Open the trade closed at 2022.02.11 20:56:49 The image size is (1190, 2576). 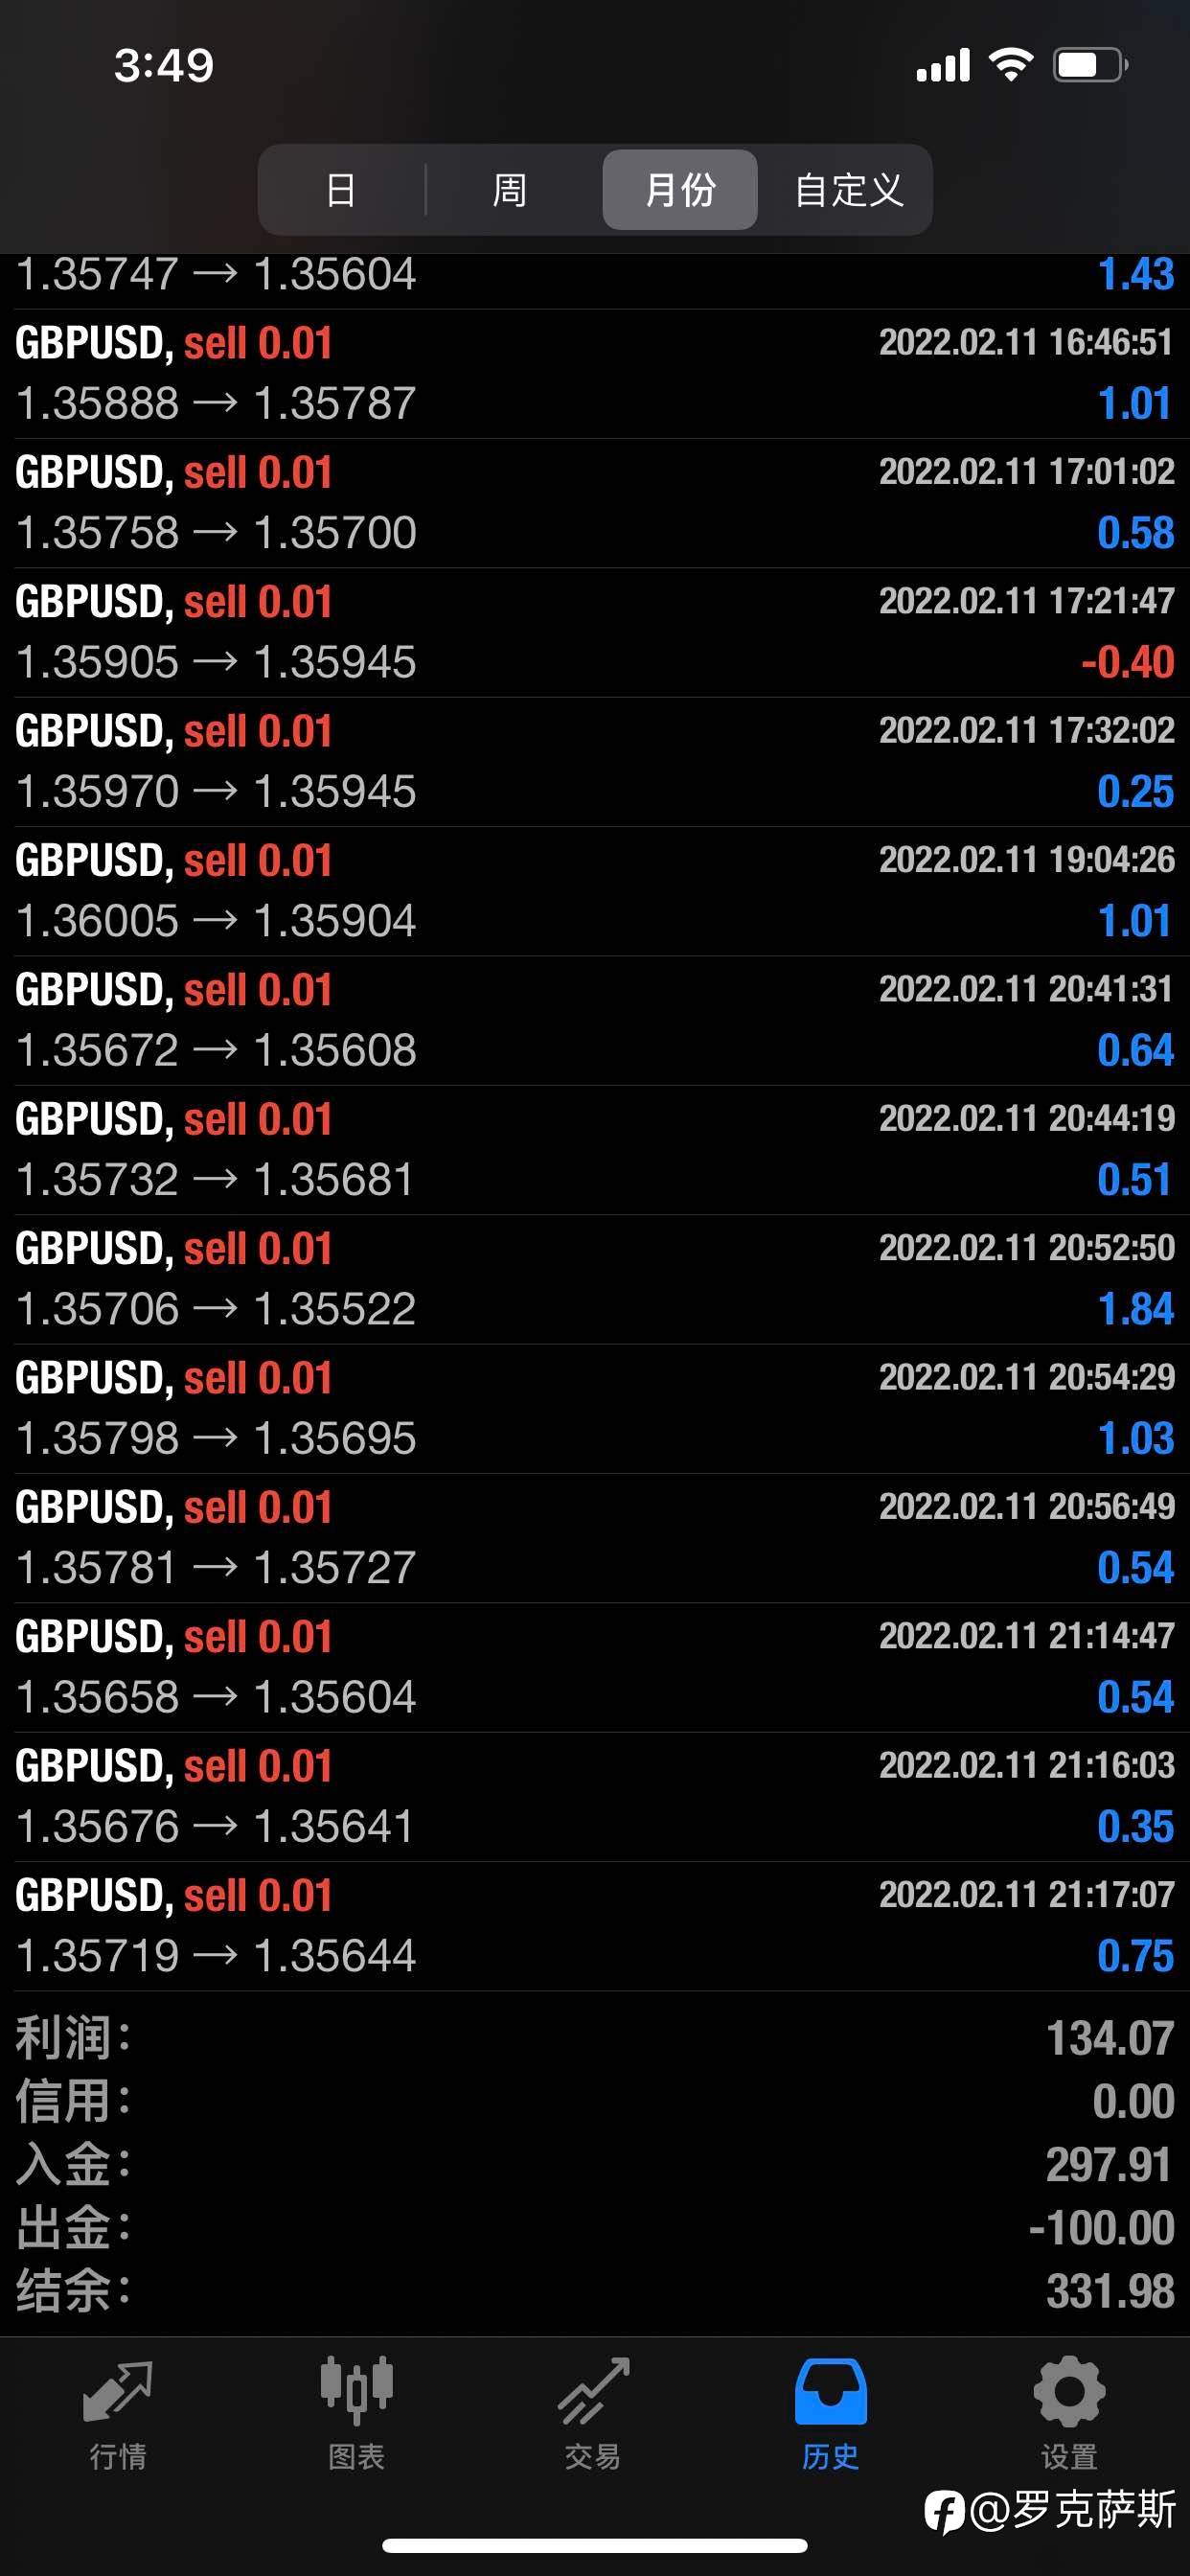pos(595,1538)
